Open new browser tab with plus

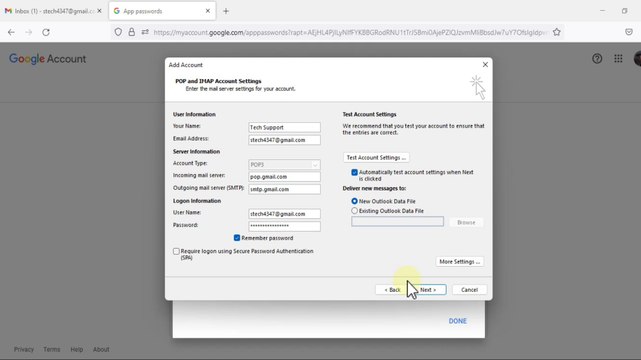(226, 11)
